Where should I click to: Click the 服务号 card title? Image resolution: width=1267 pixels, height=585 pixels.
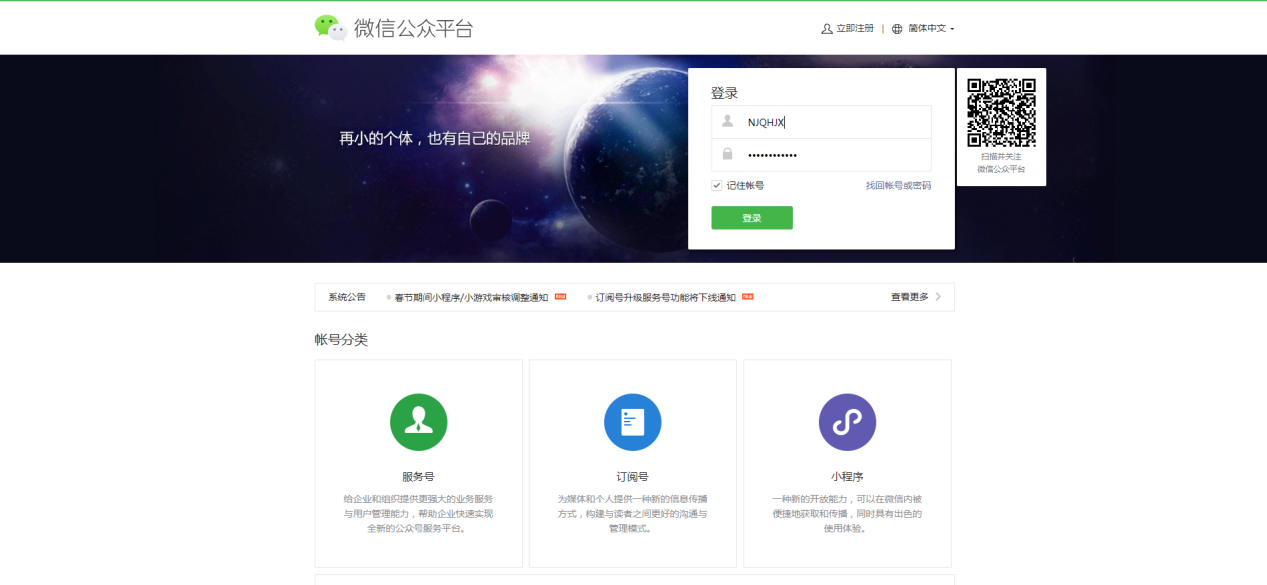pos(418,477)
